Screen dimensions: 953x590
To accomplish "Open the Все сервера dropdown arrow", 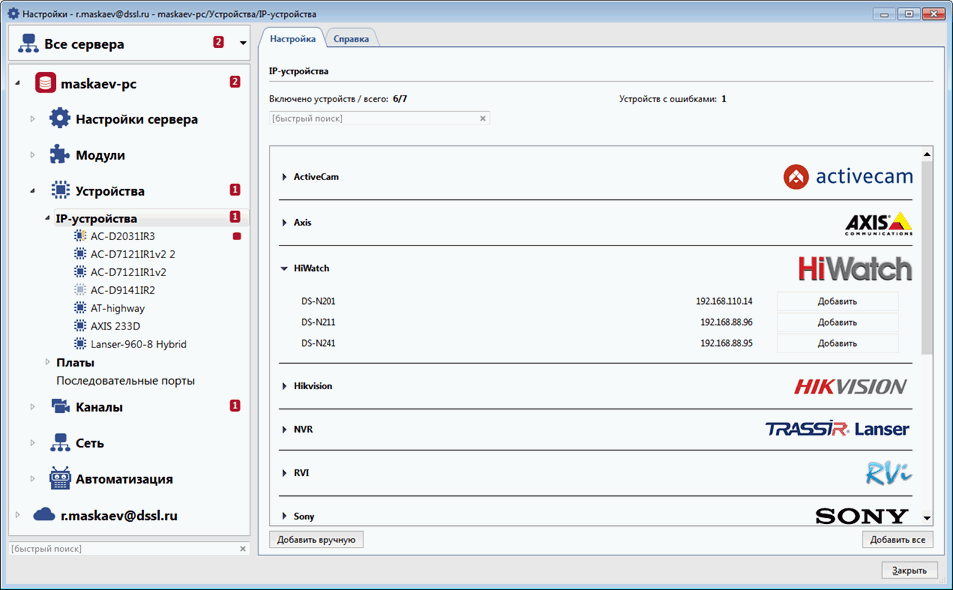I will click(243, 44).
